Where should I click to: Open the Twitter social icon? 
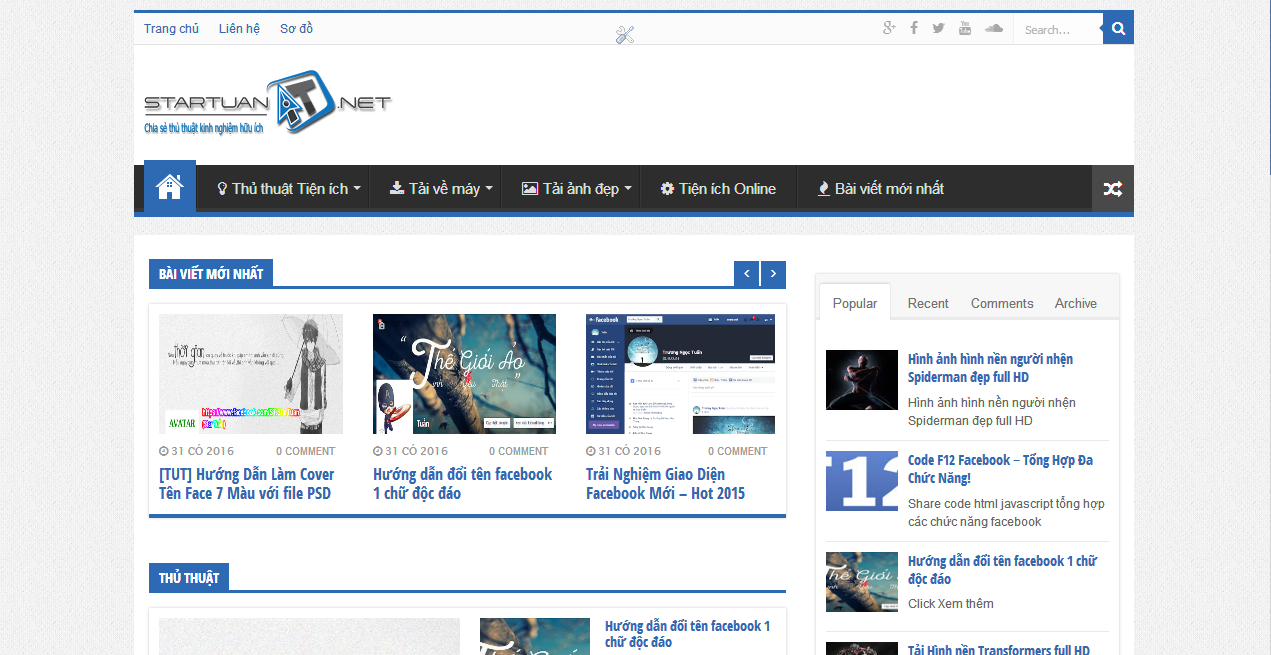[x=938, y=28]
